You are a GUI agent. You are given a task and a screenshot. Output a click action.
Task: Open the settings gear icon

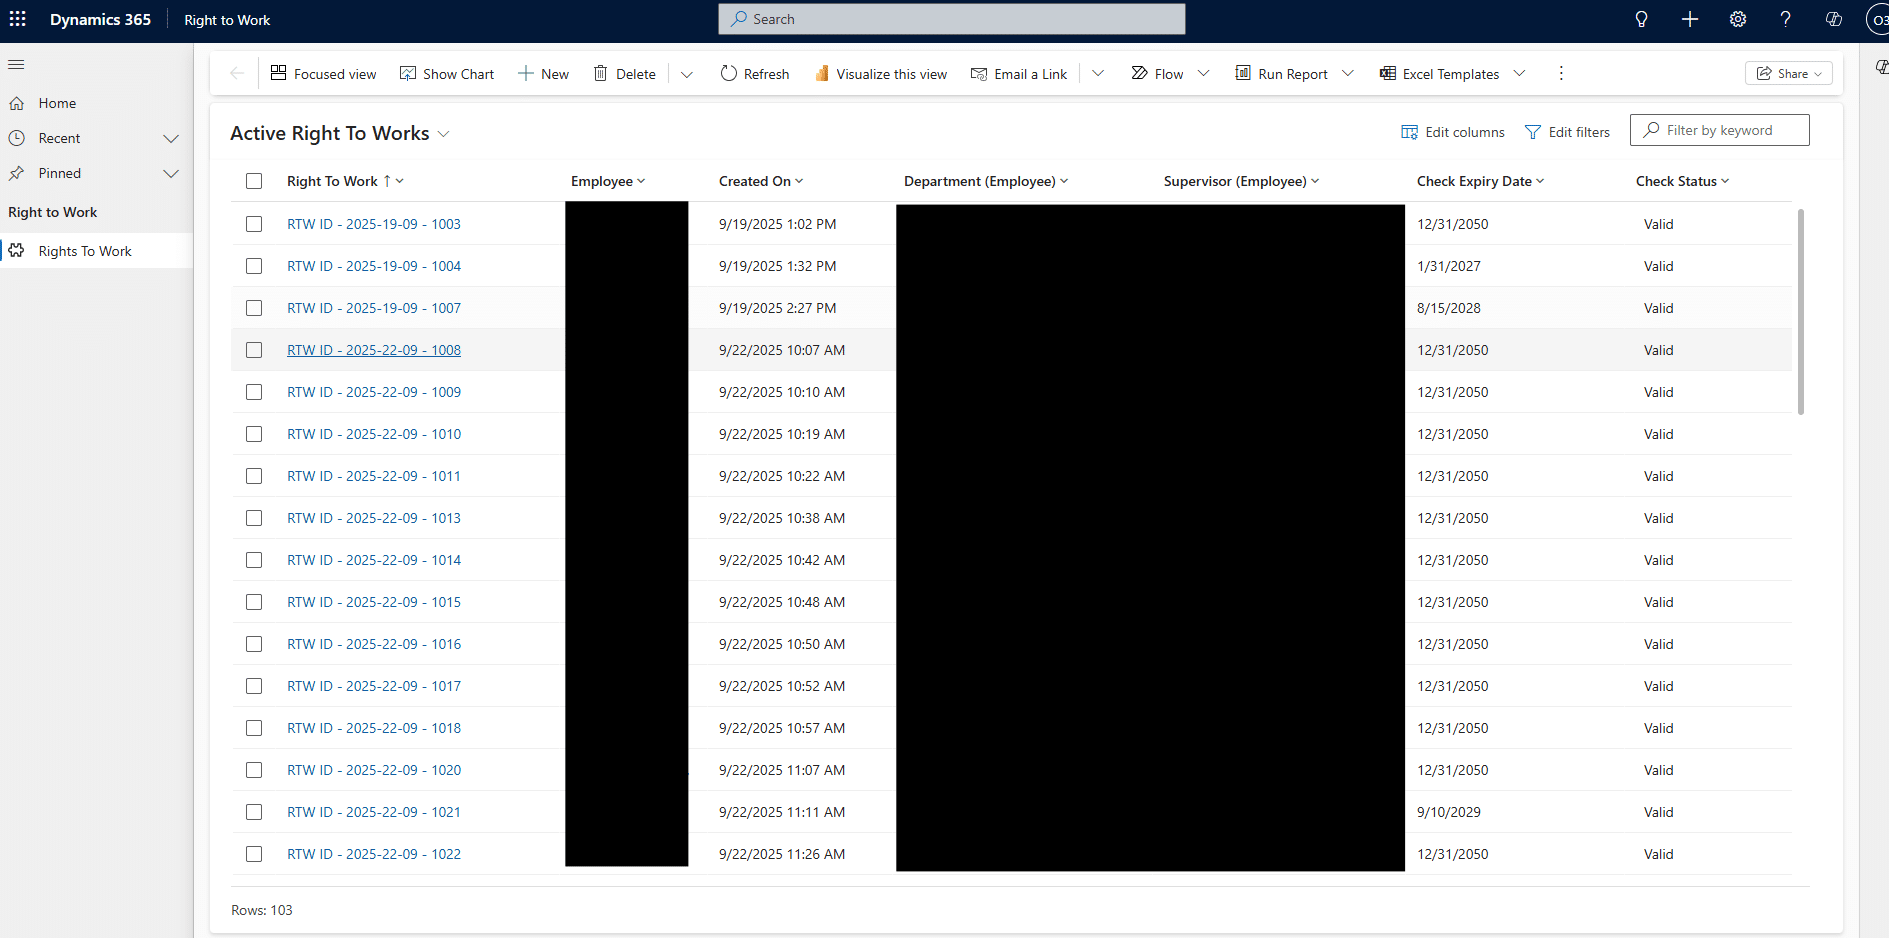click(x=1738, y=19)
